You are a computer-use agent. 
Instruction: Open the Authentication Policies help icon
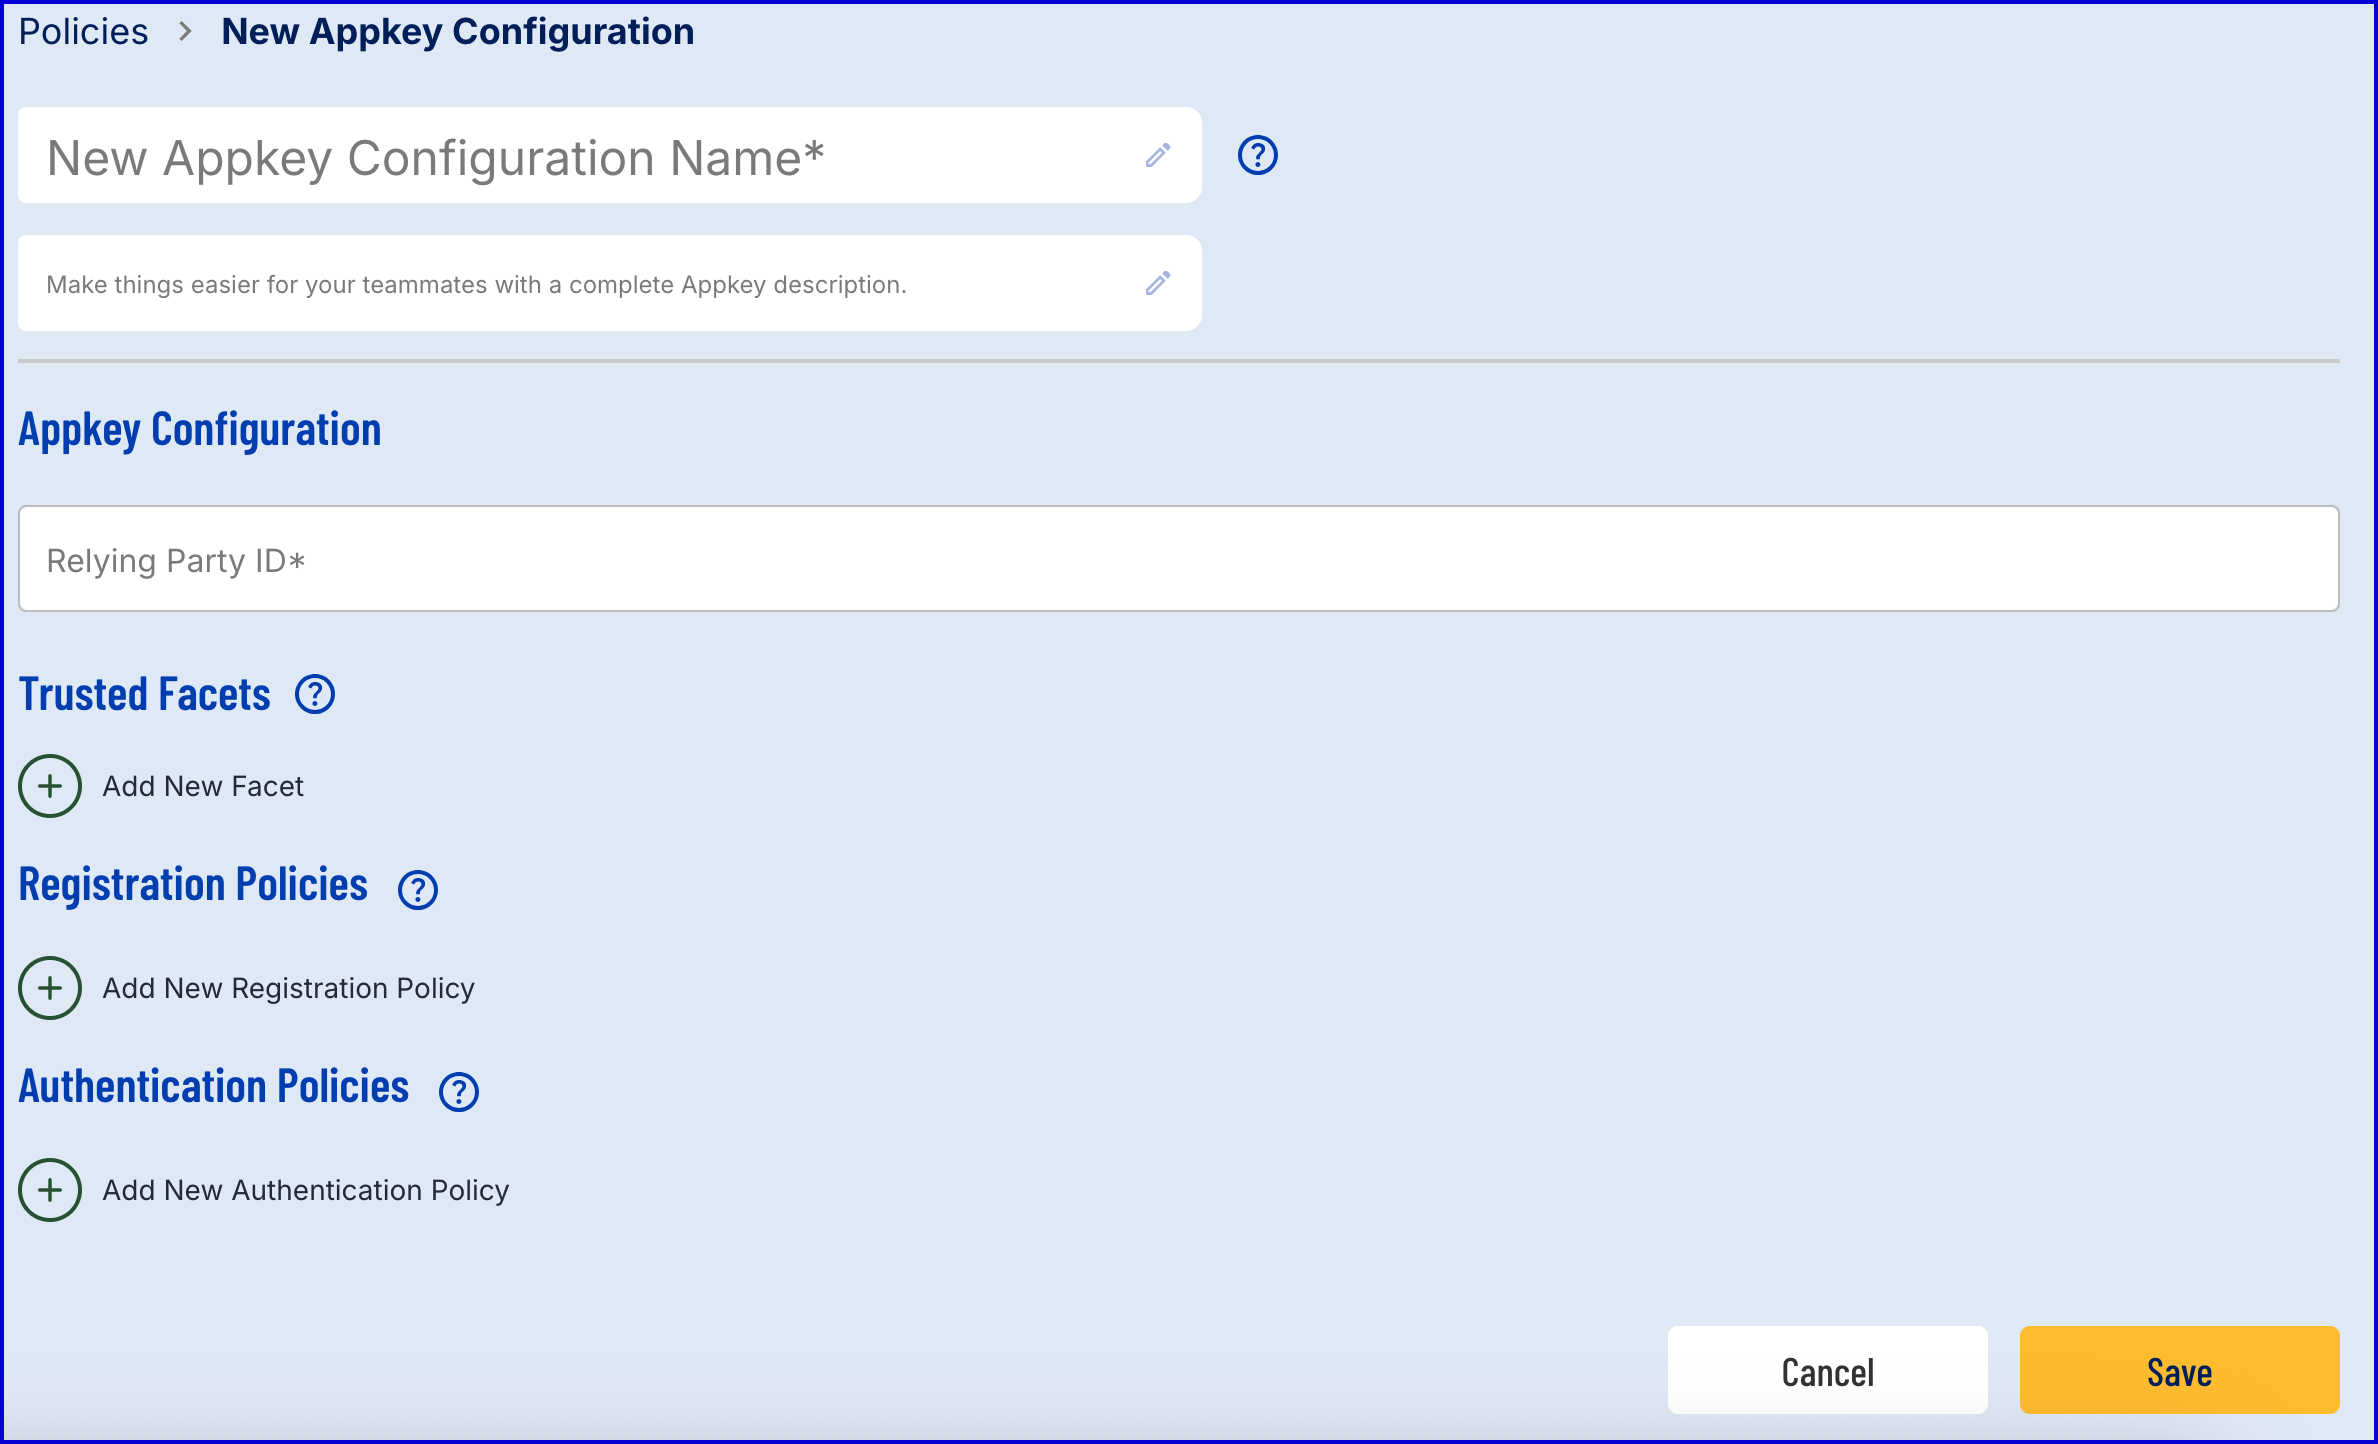coord(459,1091)
